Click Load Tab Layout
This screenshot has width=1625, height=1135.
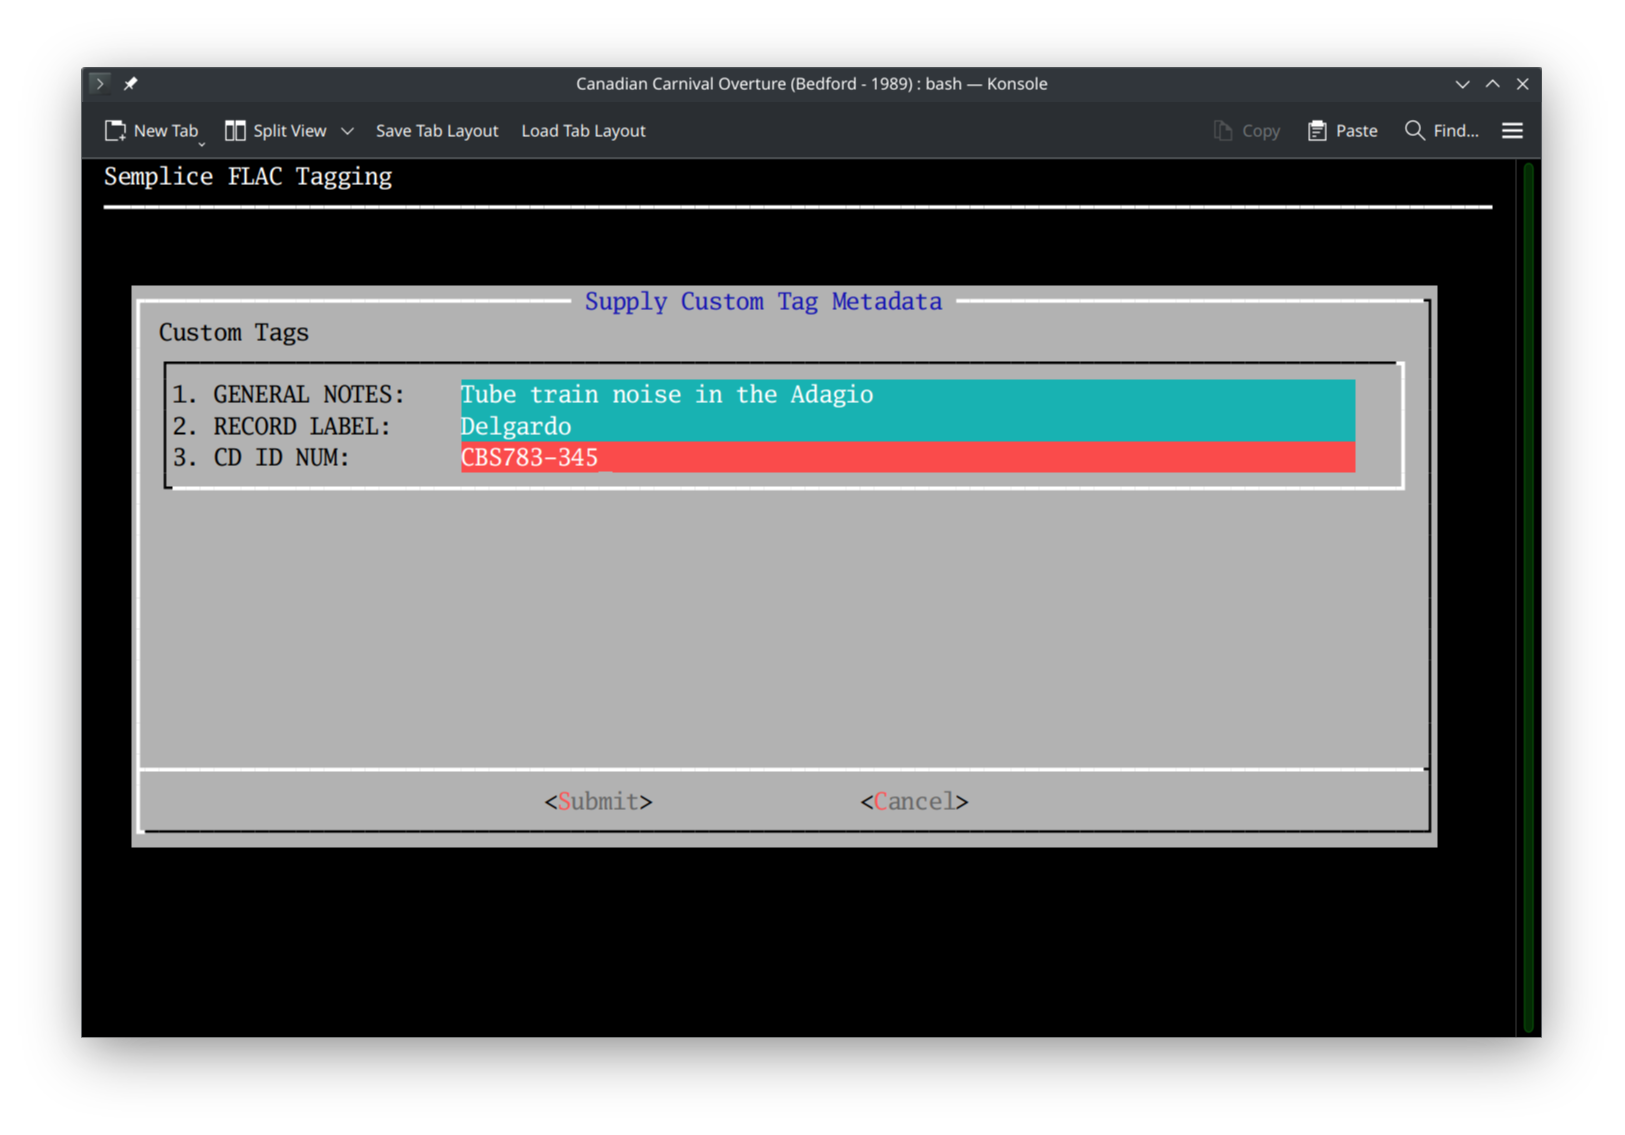point(583,130)
